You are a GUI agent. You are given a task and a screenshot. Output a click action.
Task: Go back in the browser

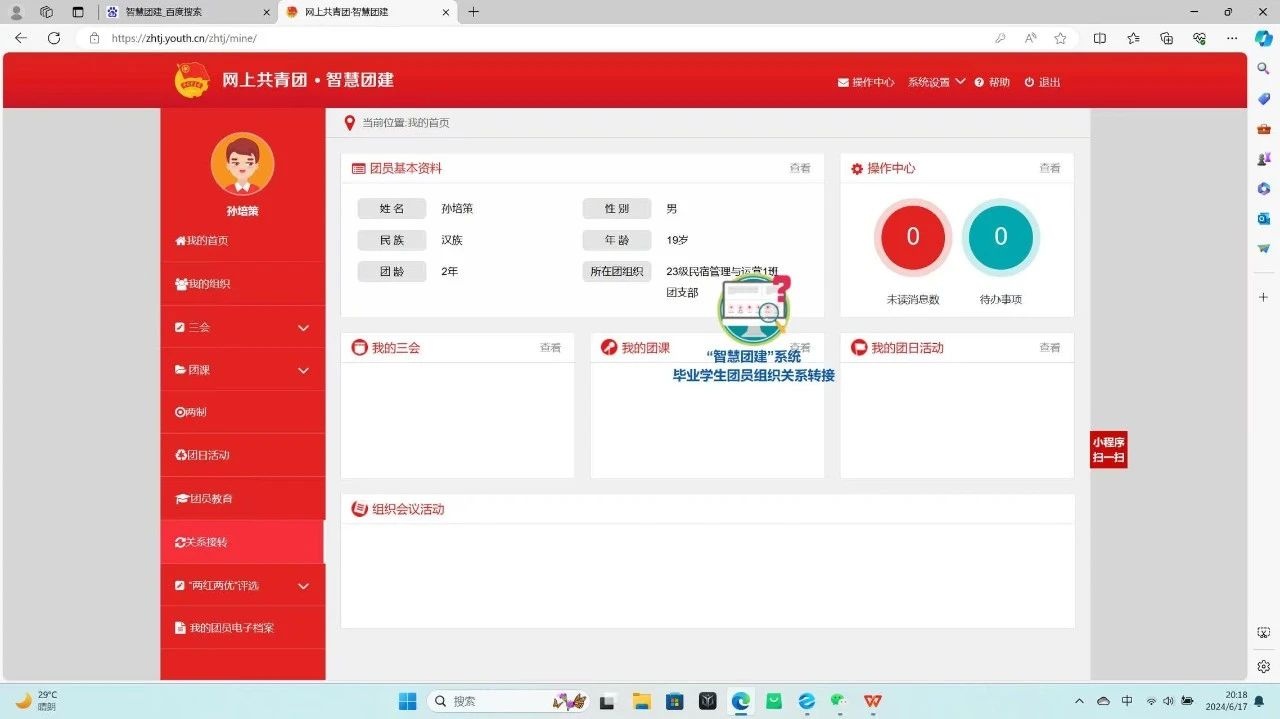coord(21,38)
